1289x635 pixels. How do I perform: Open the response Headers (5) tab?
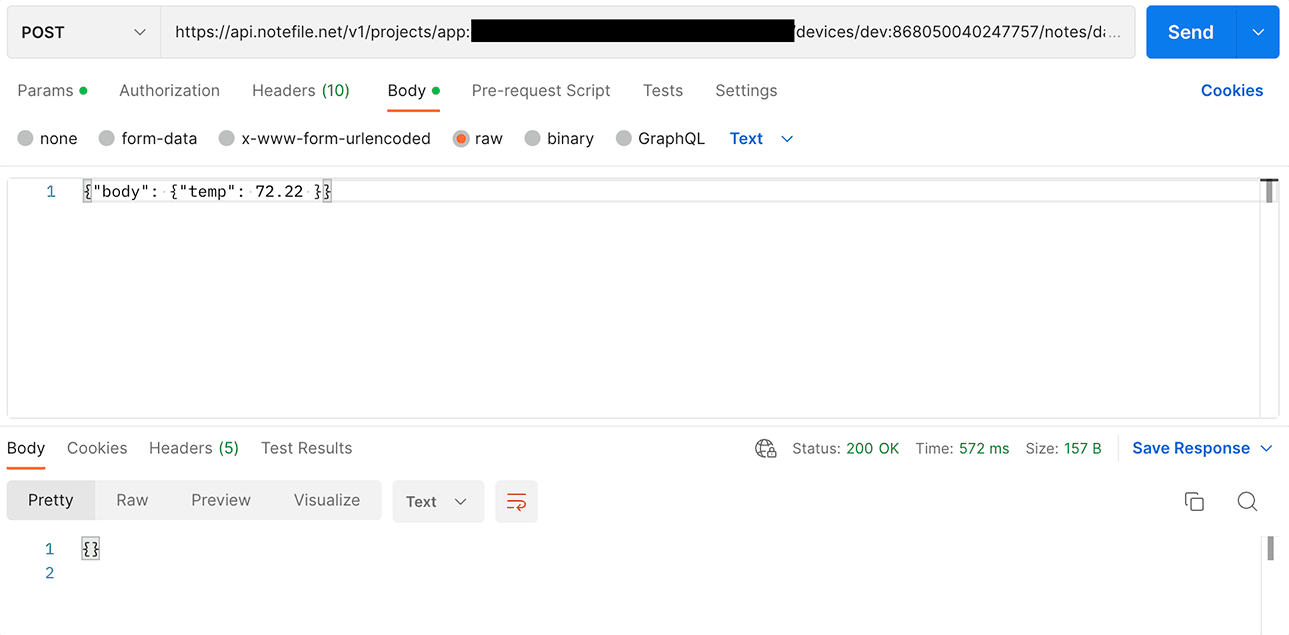pos(194,448)
